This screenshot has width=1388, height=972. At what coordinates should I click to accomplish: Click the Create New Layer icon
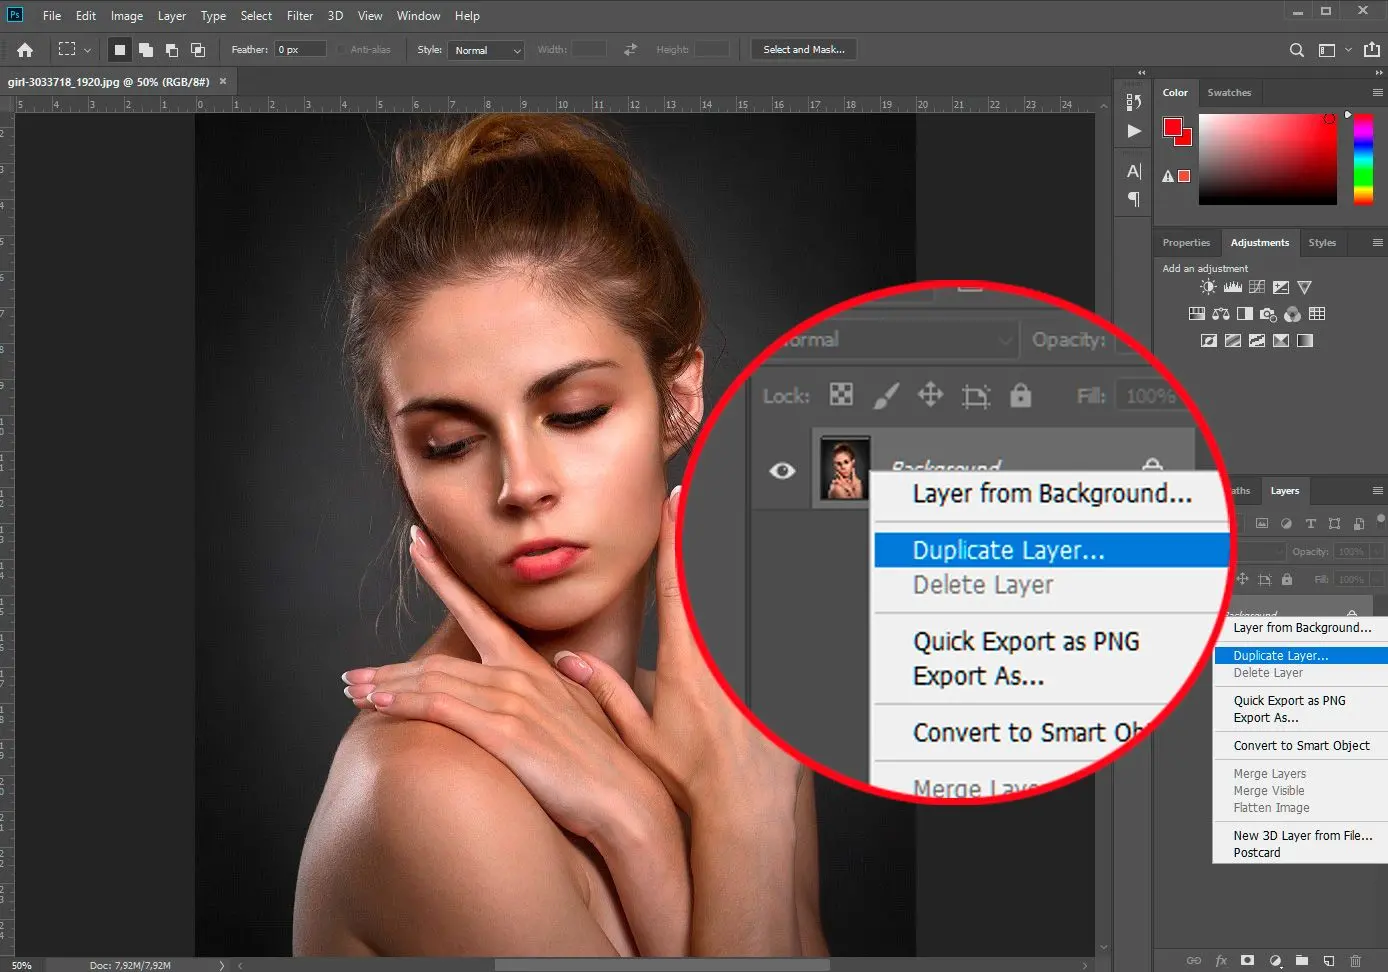pos(1328,961)
